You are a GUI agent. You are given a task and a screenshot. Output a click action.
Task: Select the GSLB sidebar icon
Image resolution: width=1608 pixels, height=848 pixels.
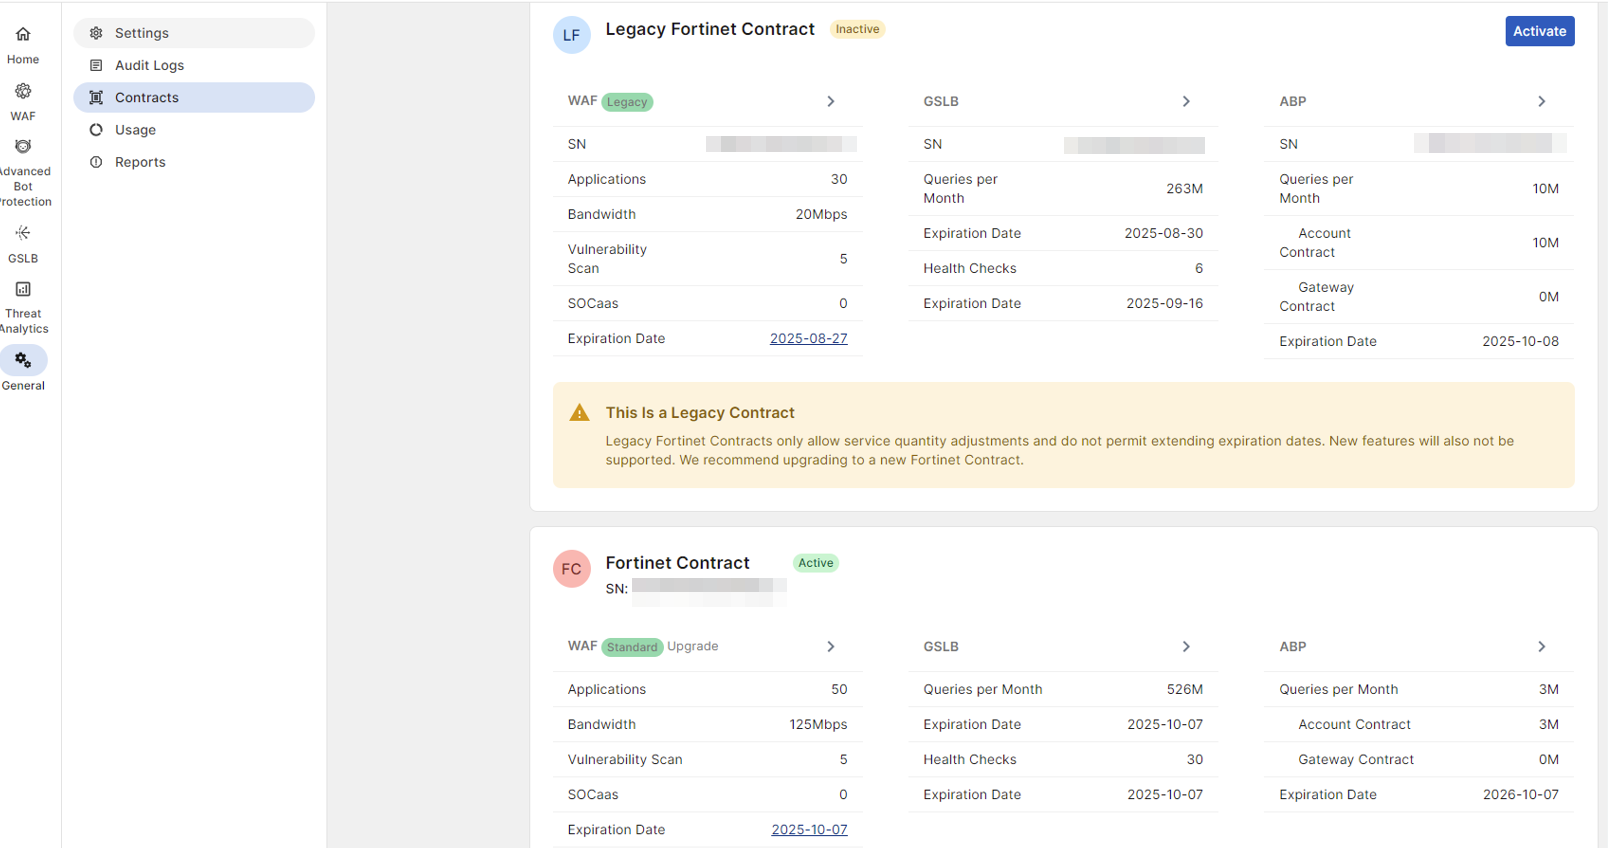(x=23, y=233)
